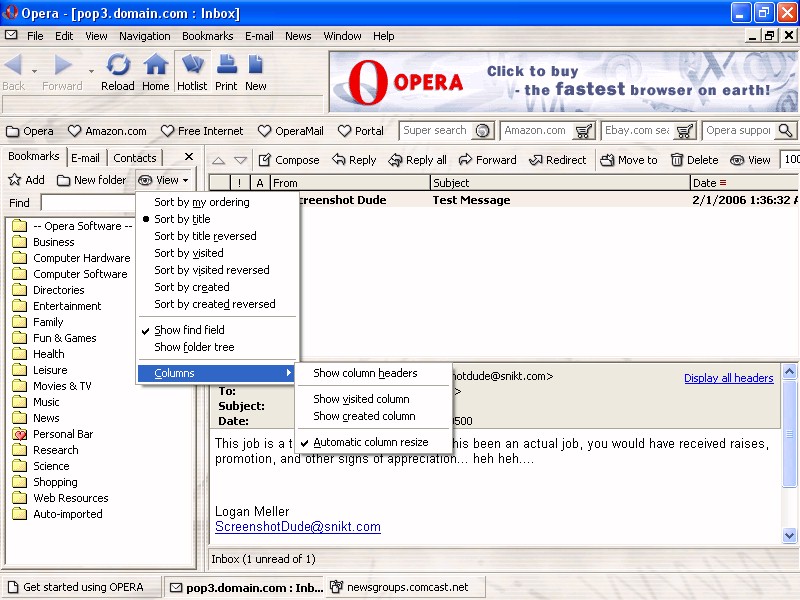Go to the Home icon

pos(156,65)
